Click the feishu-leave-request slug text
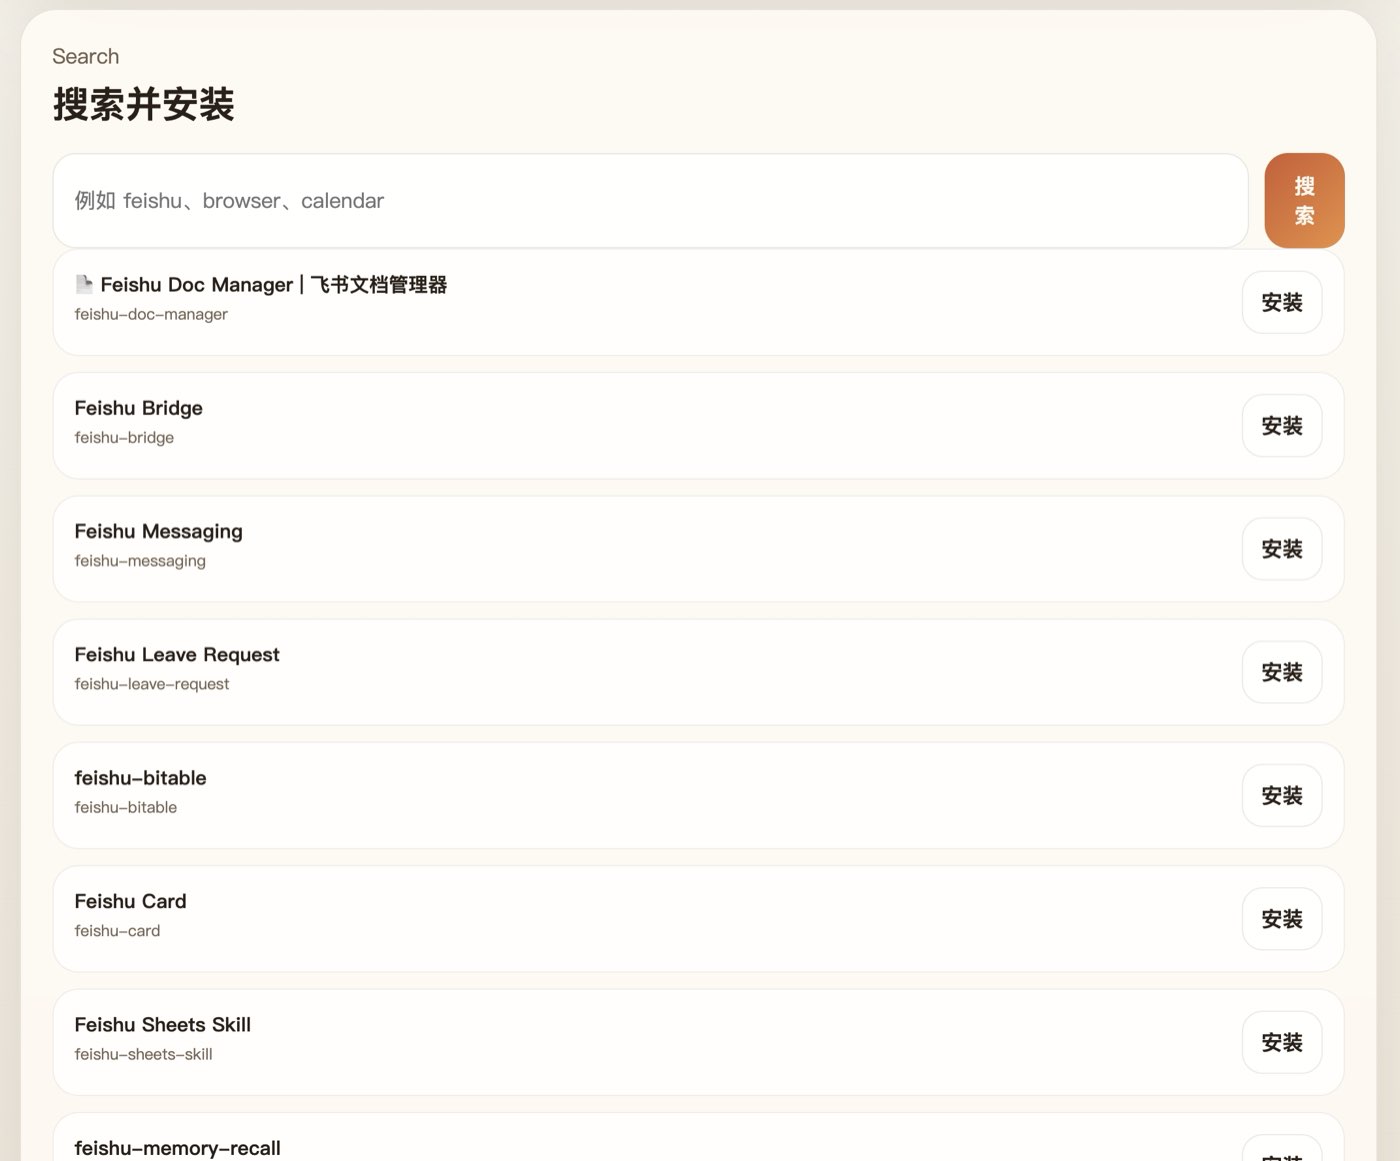The height and width of the screenshot is (1161, 1400). (152, 684)
